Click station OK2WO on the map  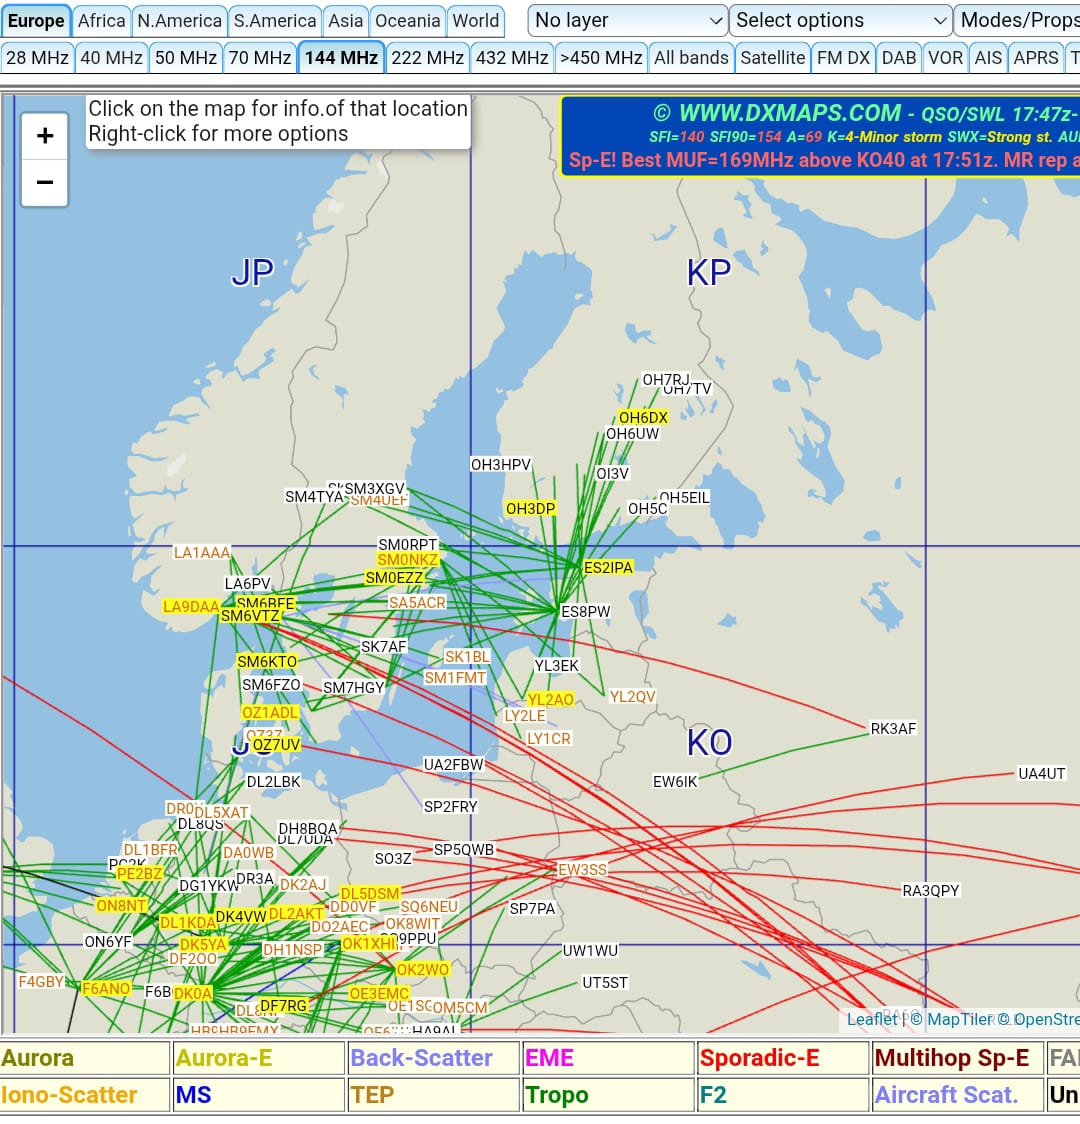tap(423, 969)
